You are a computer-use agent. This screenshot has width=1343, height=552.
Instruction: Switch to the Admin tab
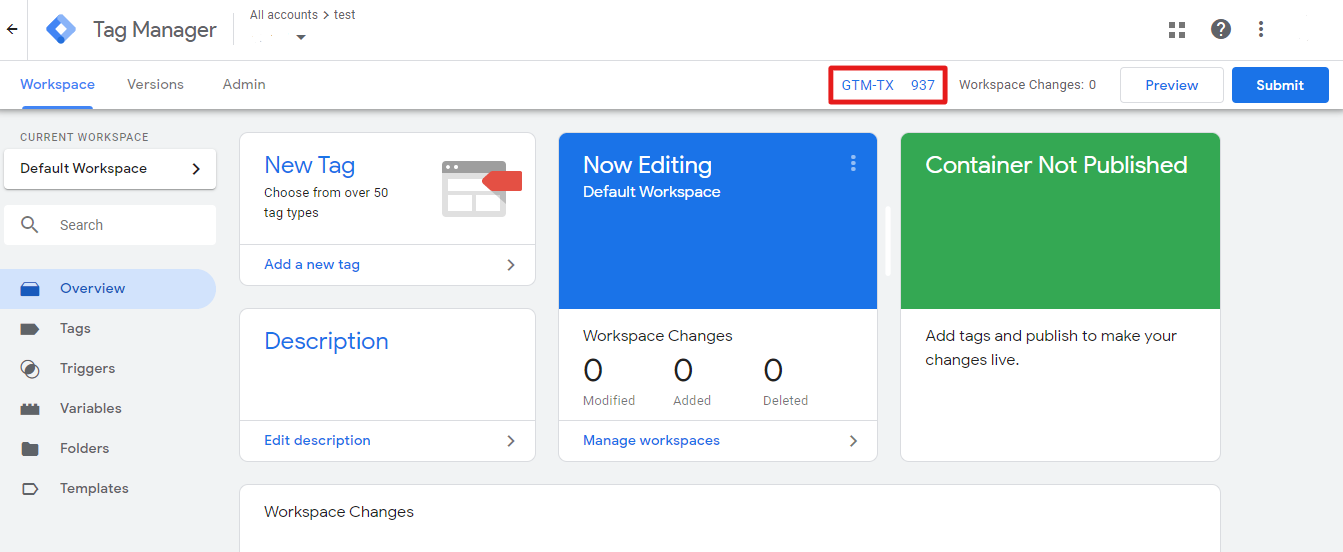pos(244,85)
